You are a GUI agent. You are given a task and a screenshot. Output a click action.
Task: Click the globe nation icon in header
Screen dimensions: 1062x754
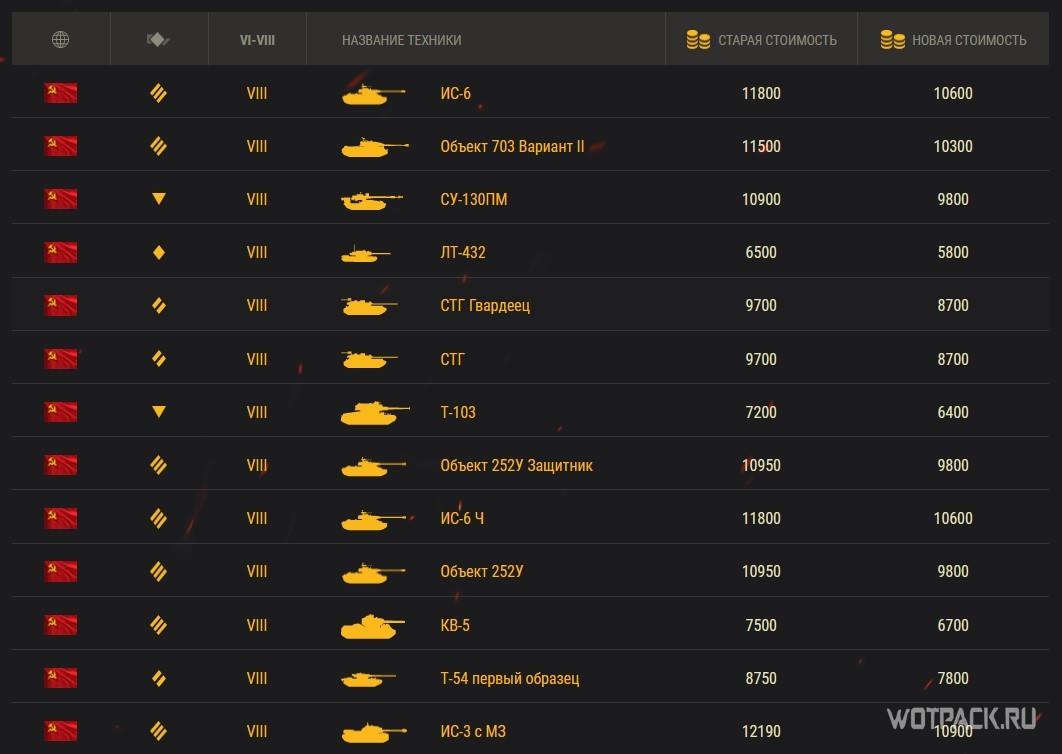pyautogui.click(x=60, y=40)
